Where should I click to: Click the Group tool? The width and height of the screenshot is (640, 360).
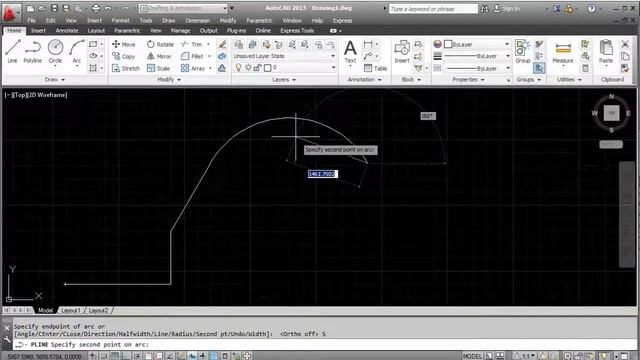522,51
